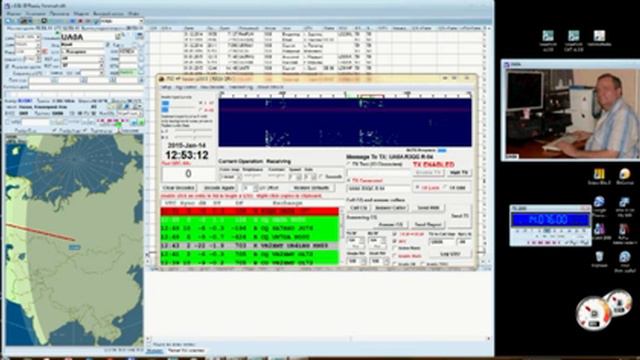Select the gray highlighted decode row

point(249,246)
